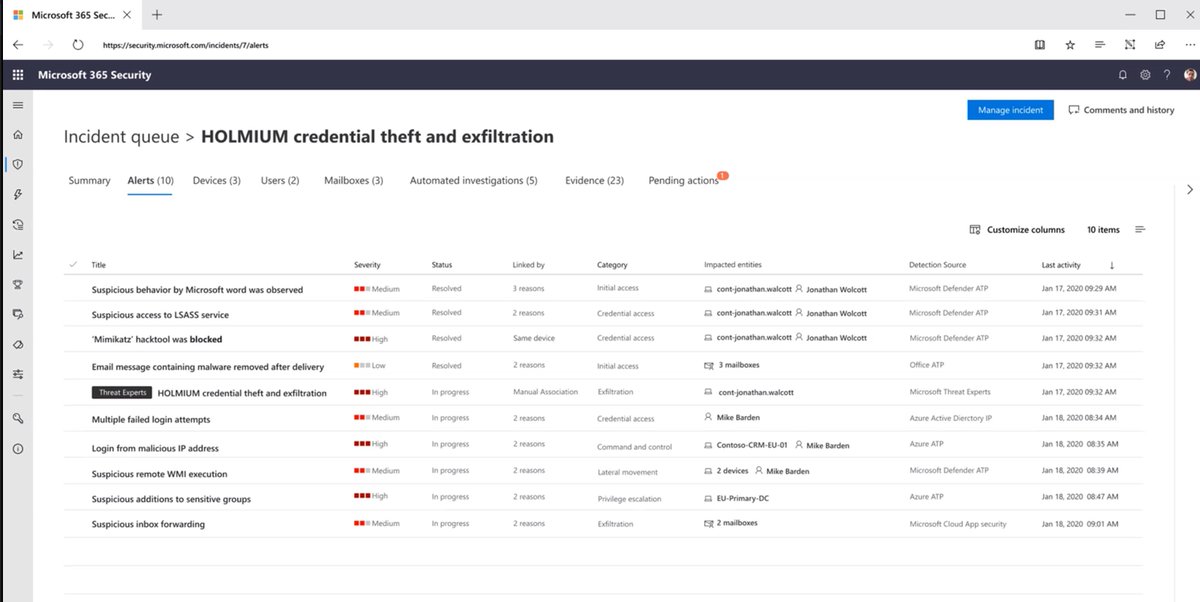
Task: Click the Manage incident button
Action: tap(1010, 110)
